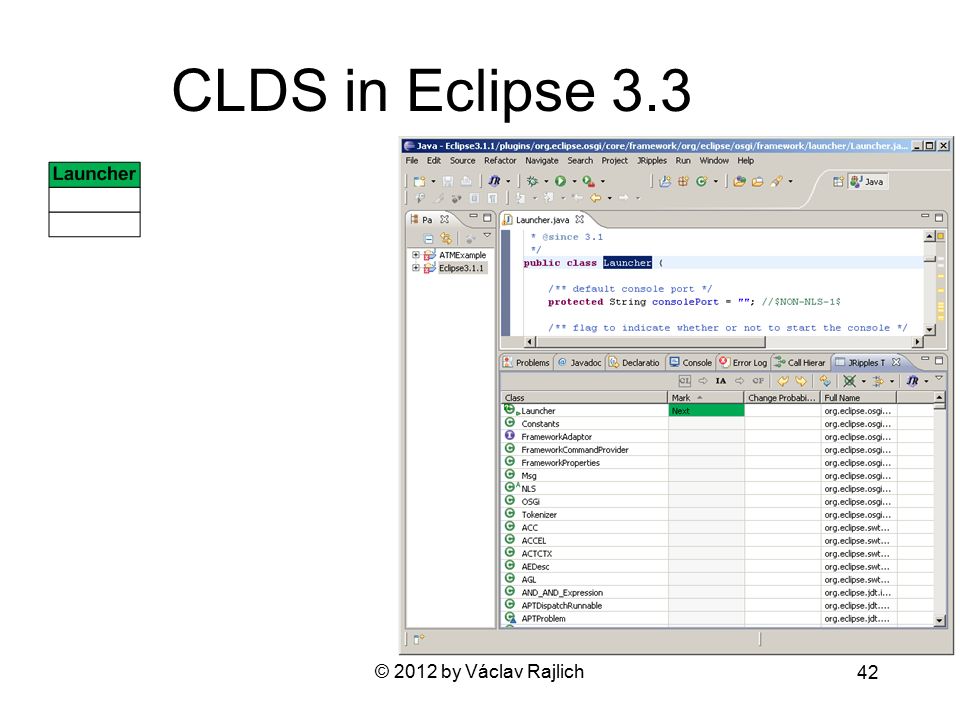Click the Search flashlight icon in toolbar
Viewport: 960px width, 720px height.
[x=777, y=181]
